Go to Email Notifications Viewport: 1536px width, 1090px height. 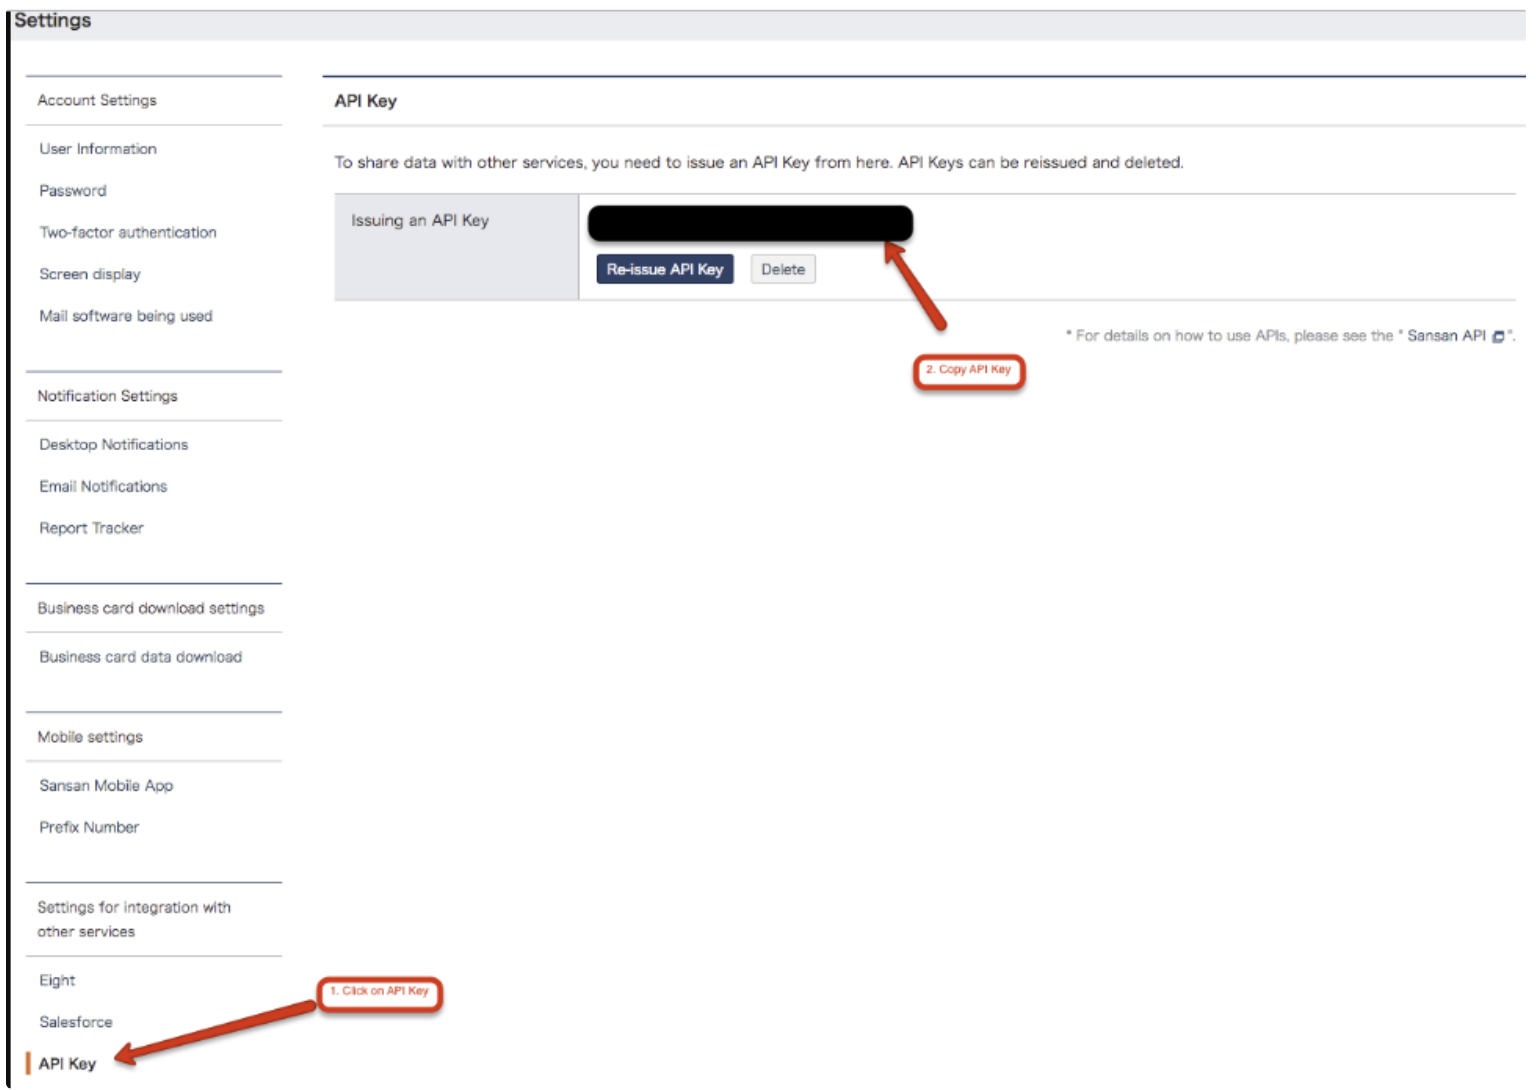pos(103,487)
